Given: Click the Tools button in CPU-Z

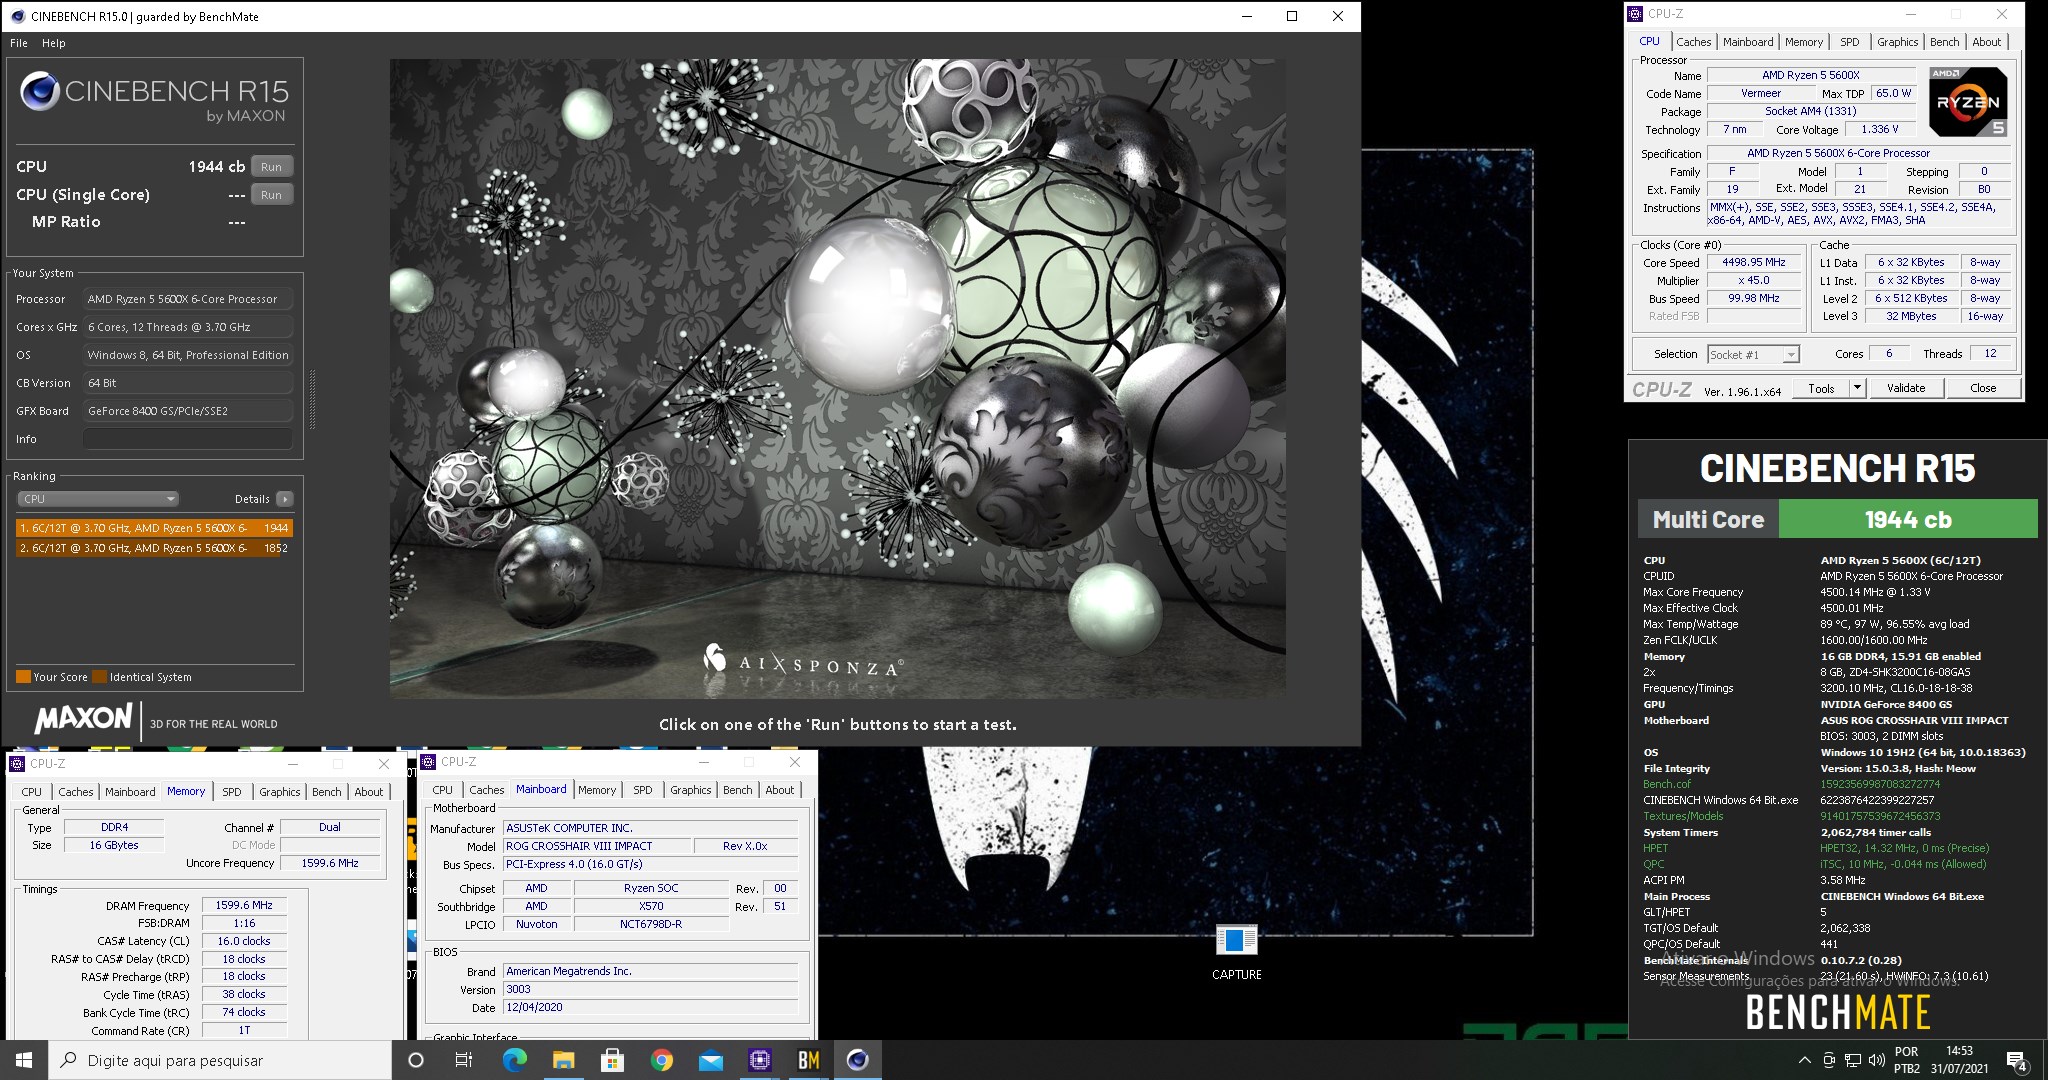Looking at the screenshot, I should (x=1821, y=388).
